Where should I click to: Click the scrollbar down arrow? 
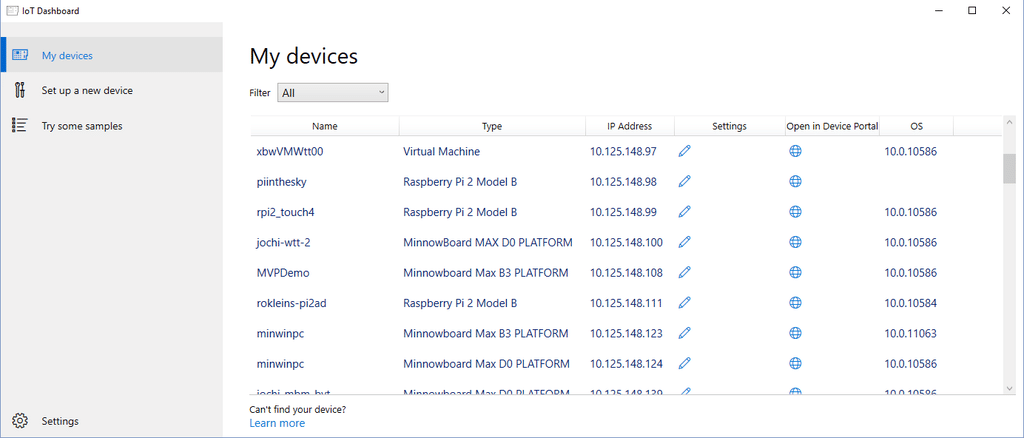point(1010,388)
